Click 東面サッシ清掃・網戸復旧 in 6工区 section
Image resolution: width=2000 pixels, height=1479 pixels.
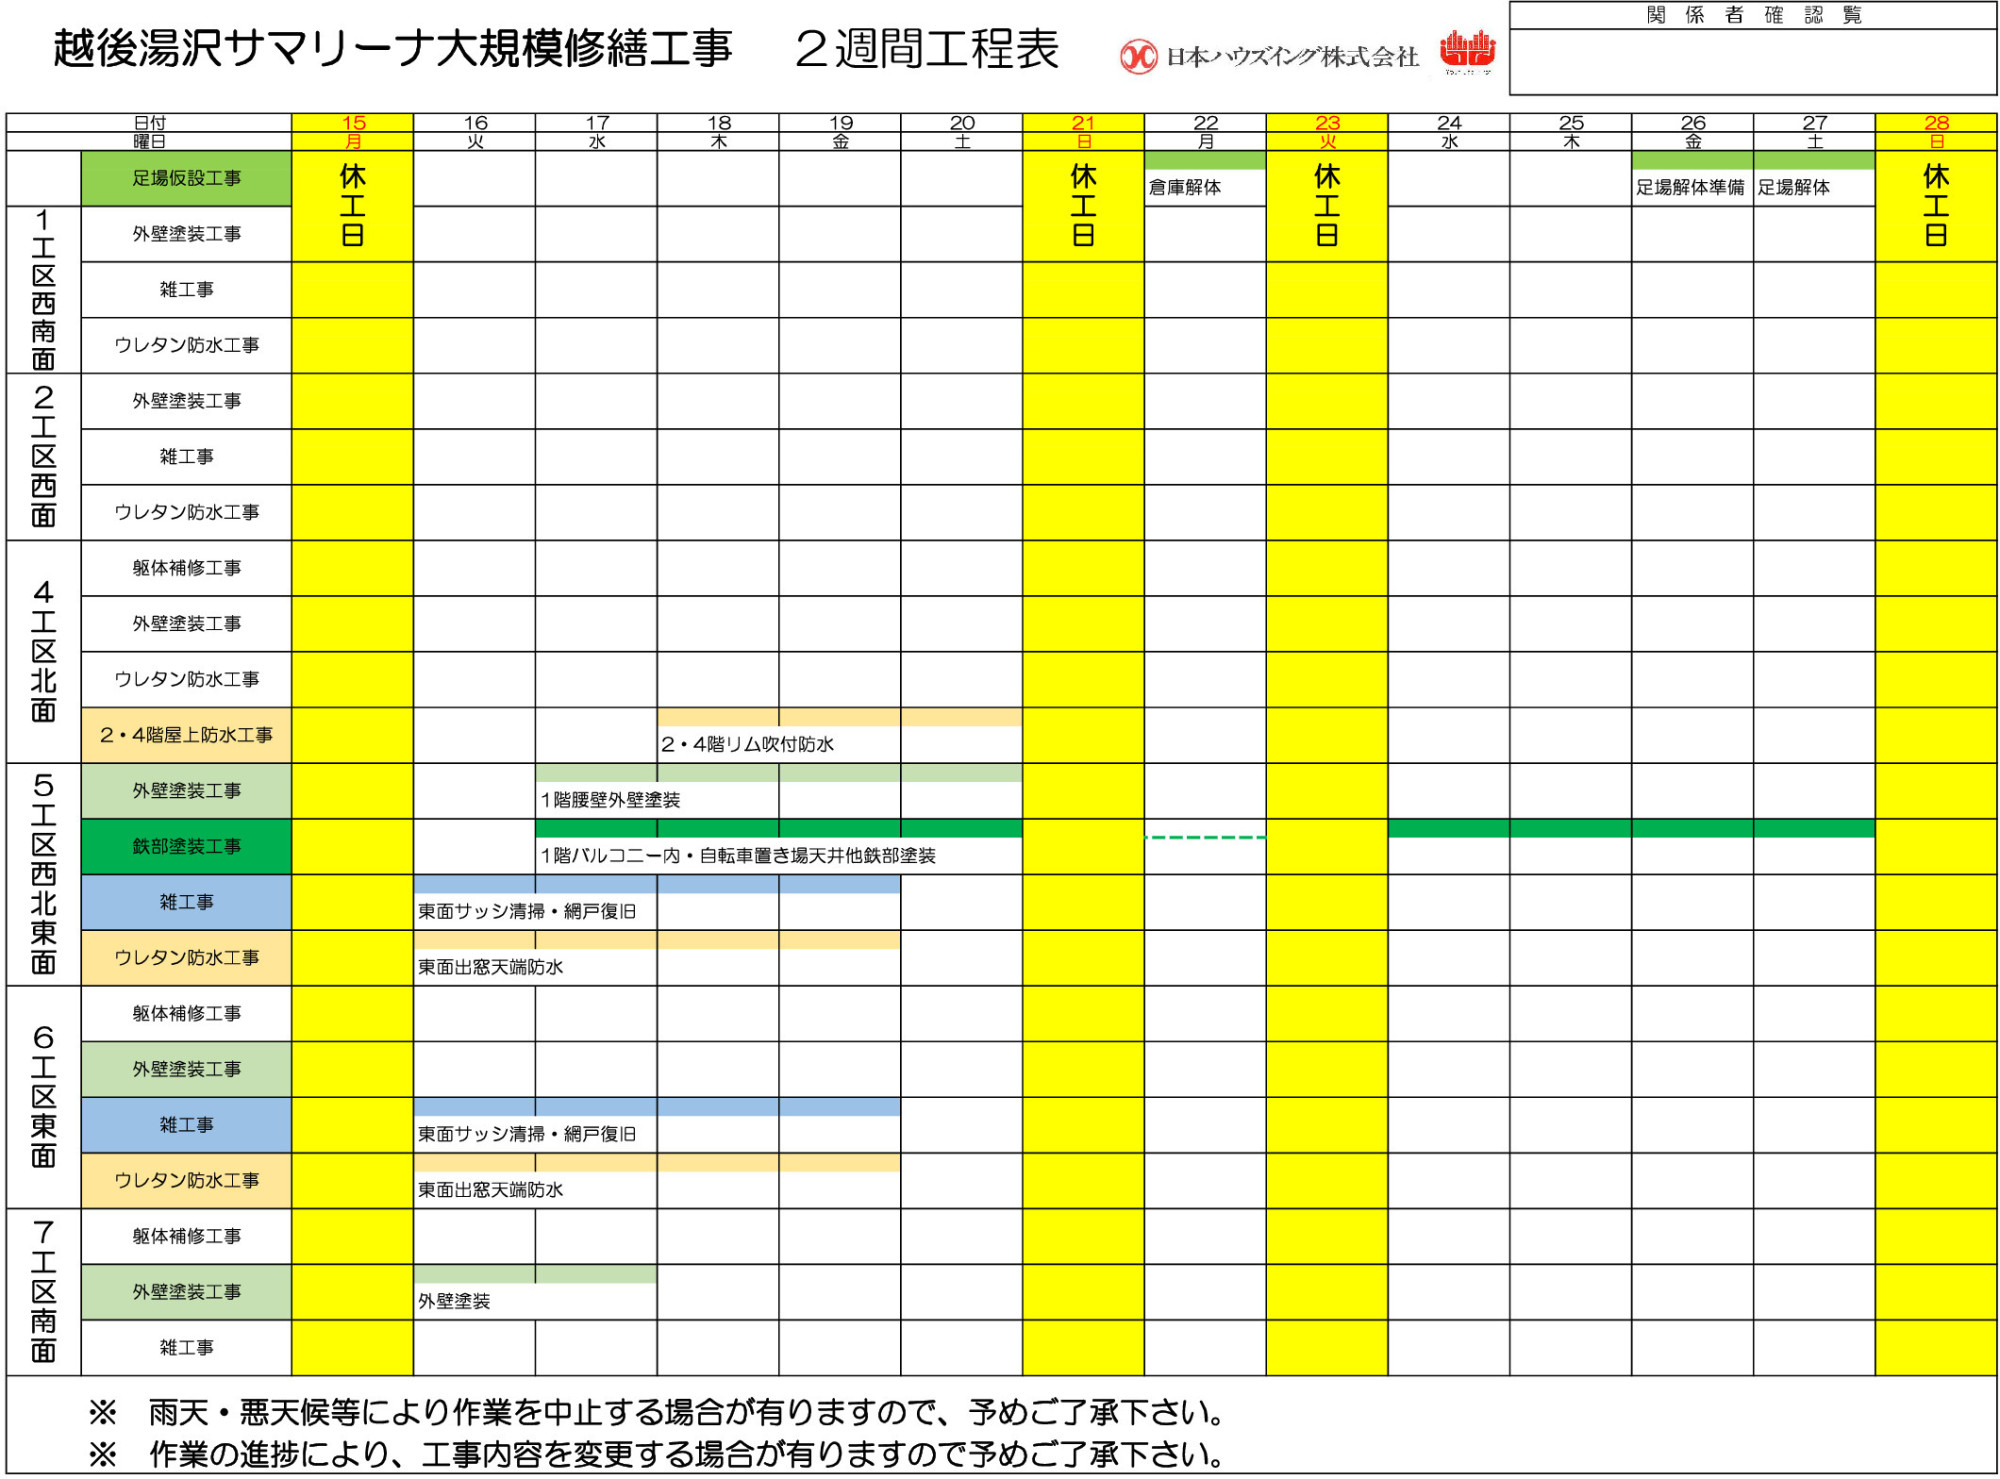click(527, 1135)
